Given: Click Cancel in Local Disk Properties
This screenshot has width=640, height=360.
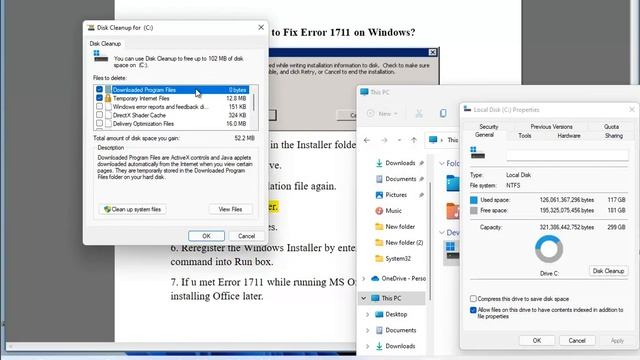Looking at the screenshot, I should click(x=577, y=340).
